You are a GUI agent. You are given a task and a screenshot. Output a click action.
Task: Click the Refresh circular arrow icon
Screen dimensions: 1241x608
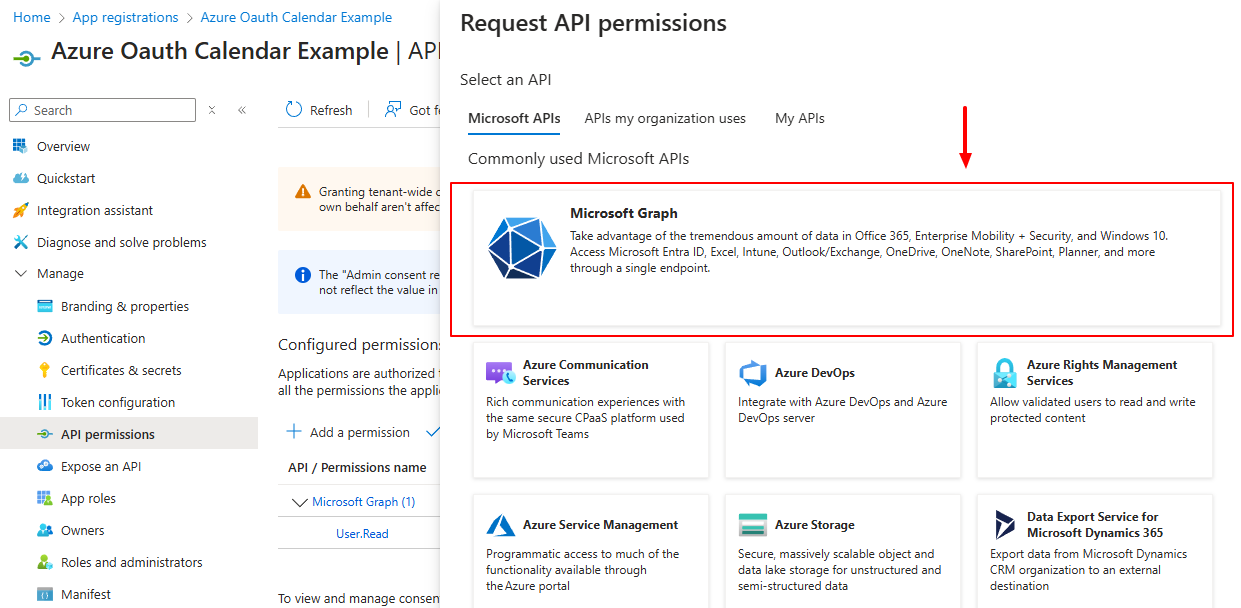(294, 110)
